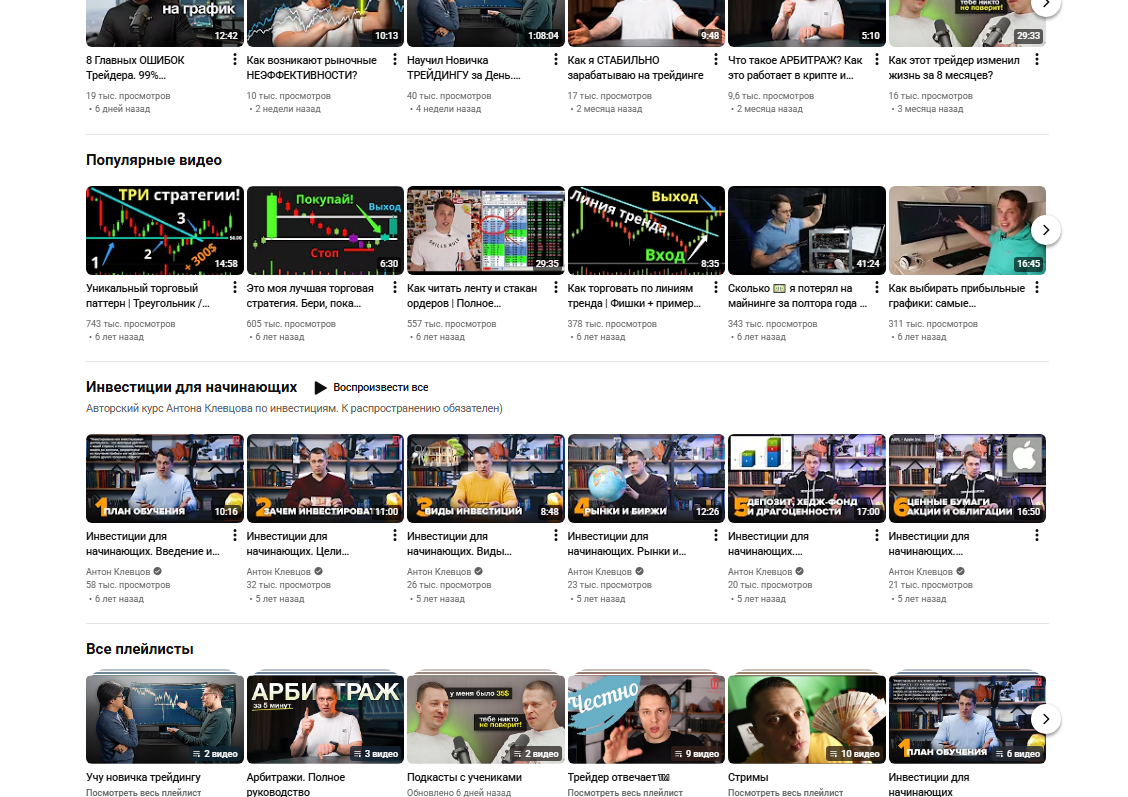Open the "Линия тренда" Вход/Выход video thumbnail
Image resolution: width=1128 pixels, height=797 pixels.
pyautogui.click(x=646, y=230)
